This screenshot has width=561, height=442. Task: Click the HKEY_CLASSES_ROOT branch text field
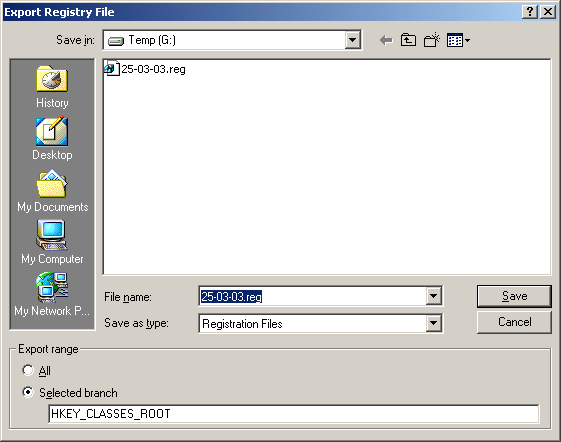[x=293, y=414]
